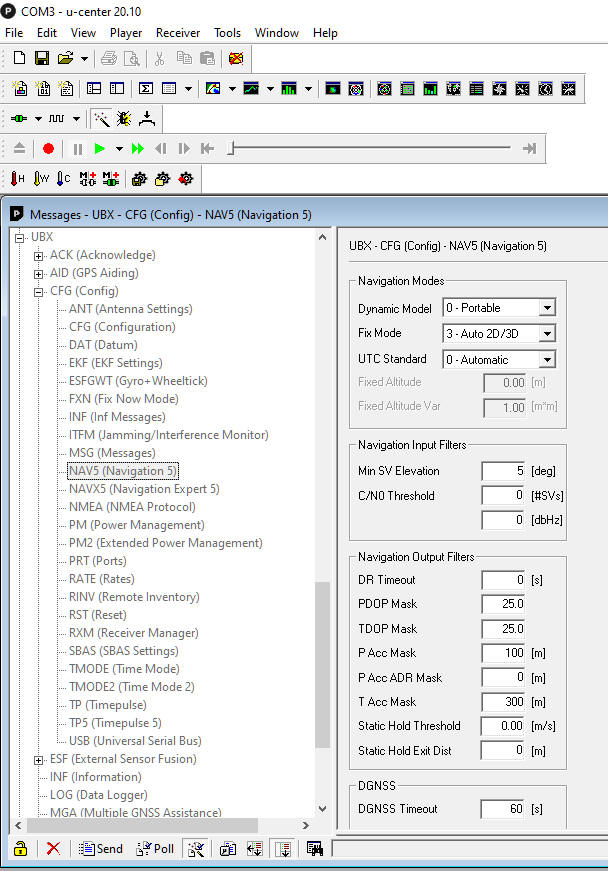The width and height of the screenshot is (608, 871).
Task: Click the autobauding magic wand icon
Action: coord(101,118)
